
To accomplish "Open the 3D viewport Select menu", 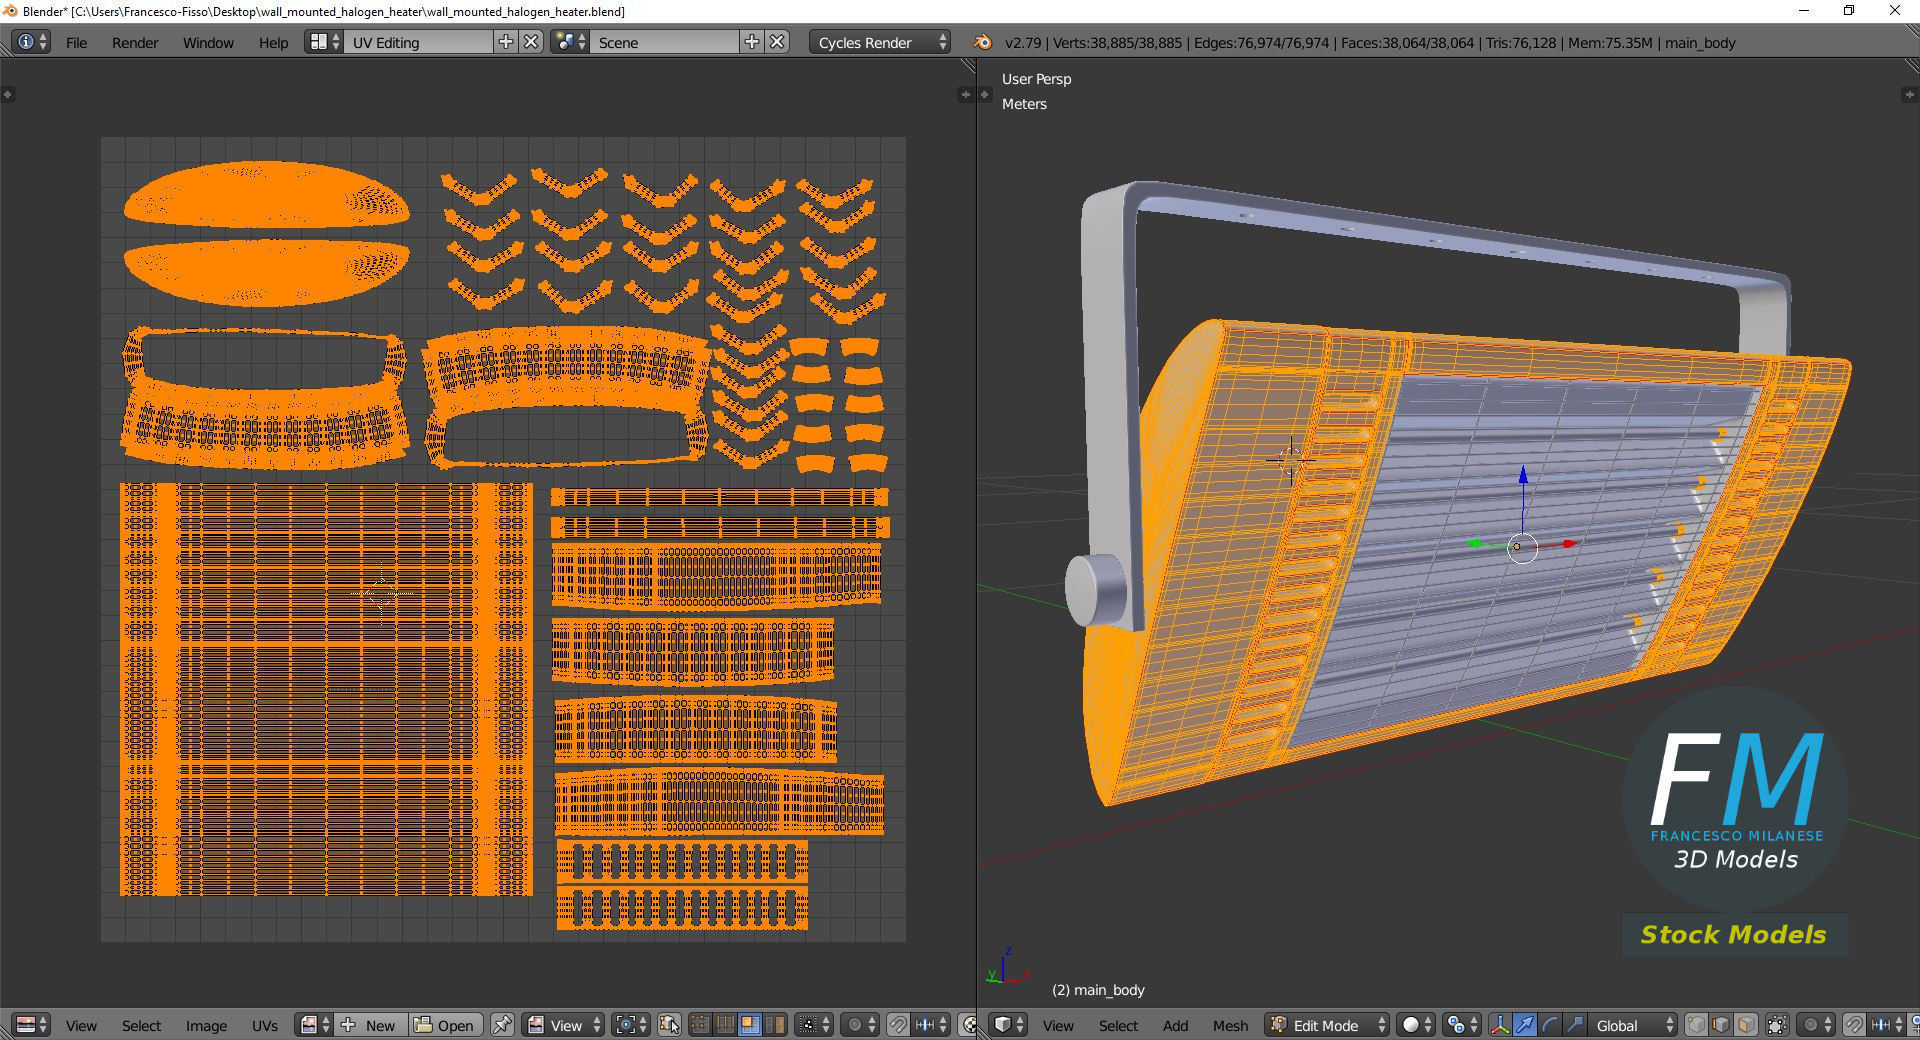I will coord(1118,1026).
